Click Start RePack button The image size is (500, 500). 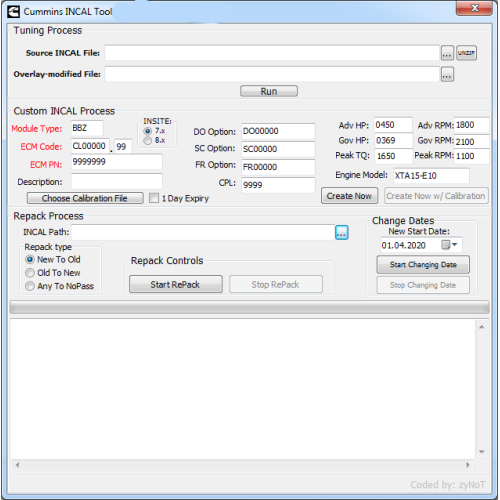pyautogui.click(x=176, y=284)
